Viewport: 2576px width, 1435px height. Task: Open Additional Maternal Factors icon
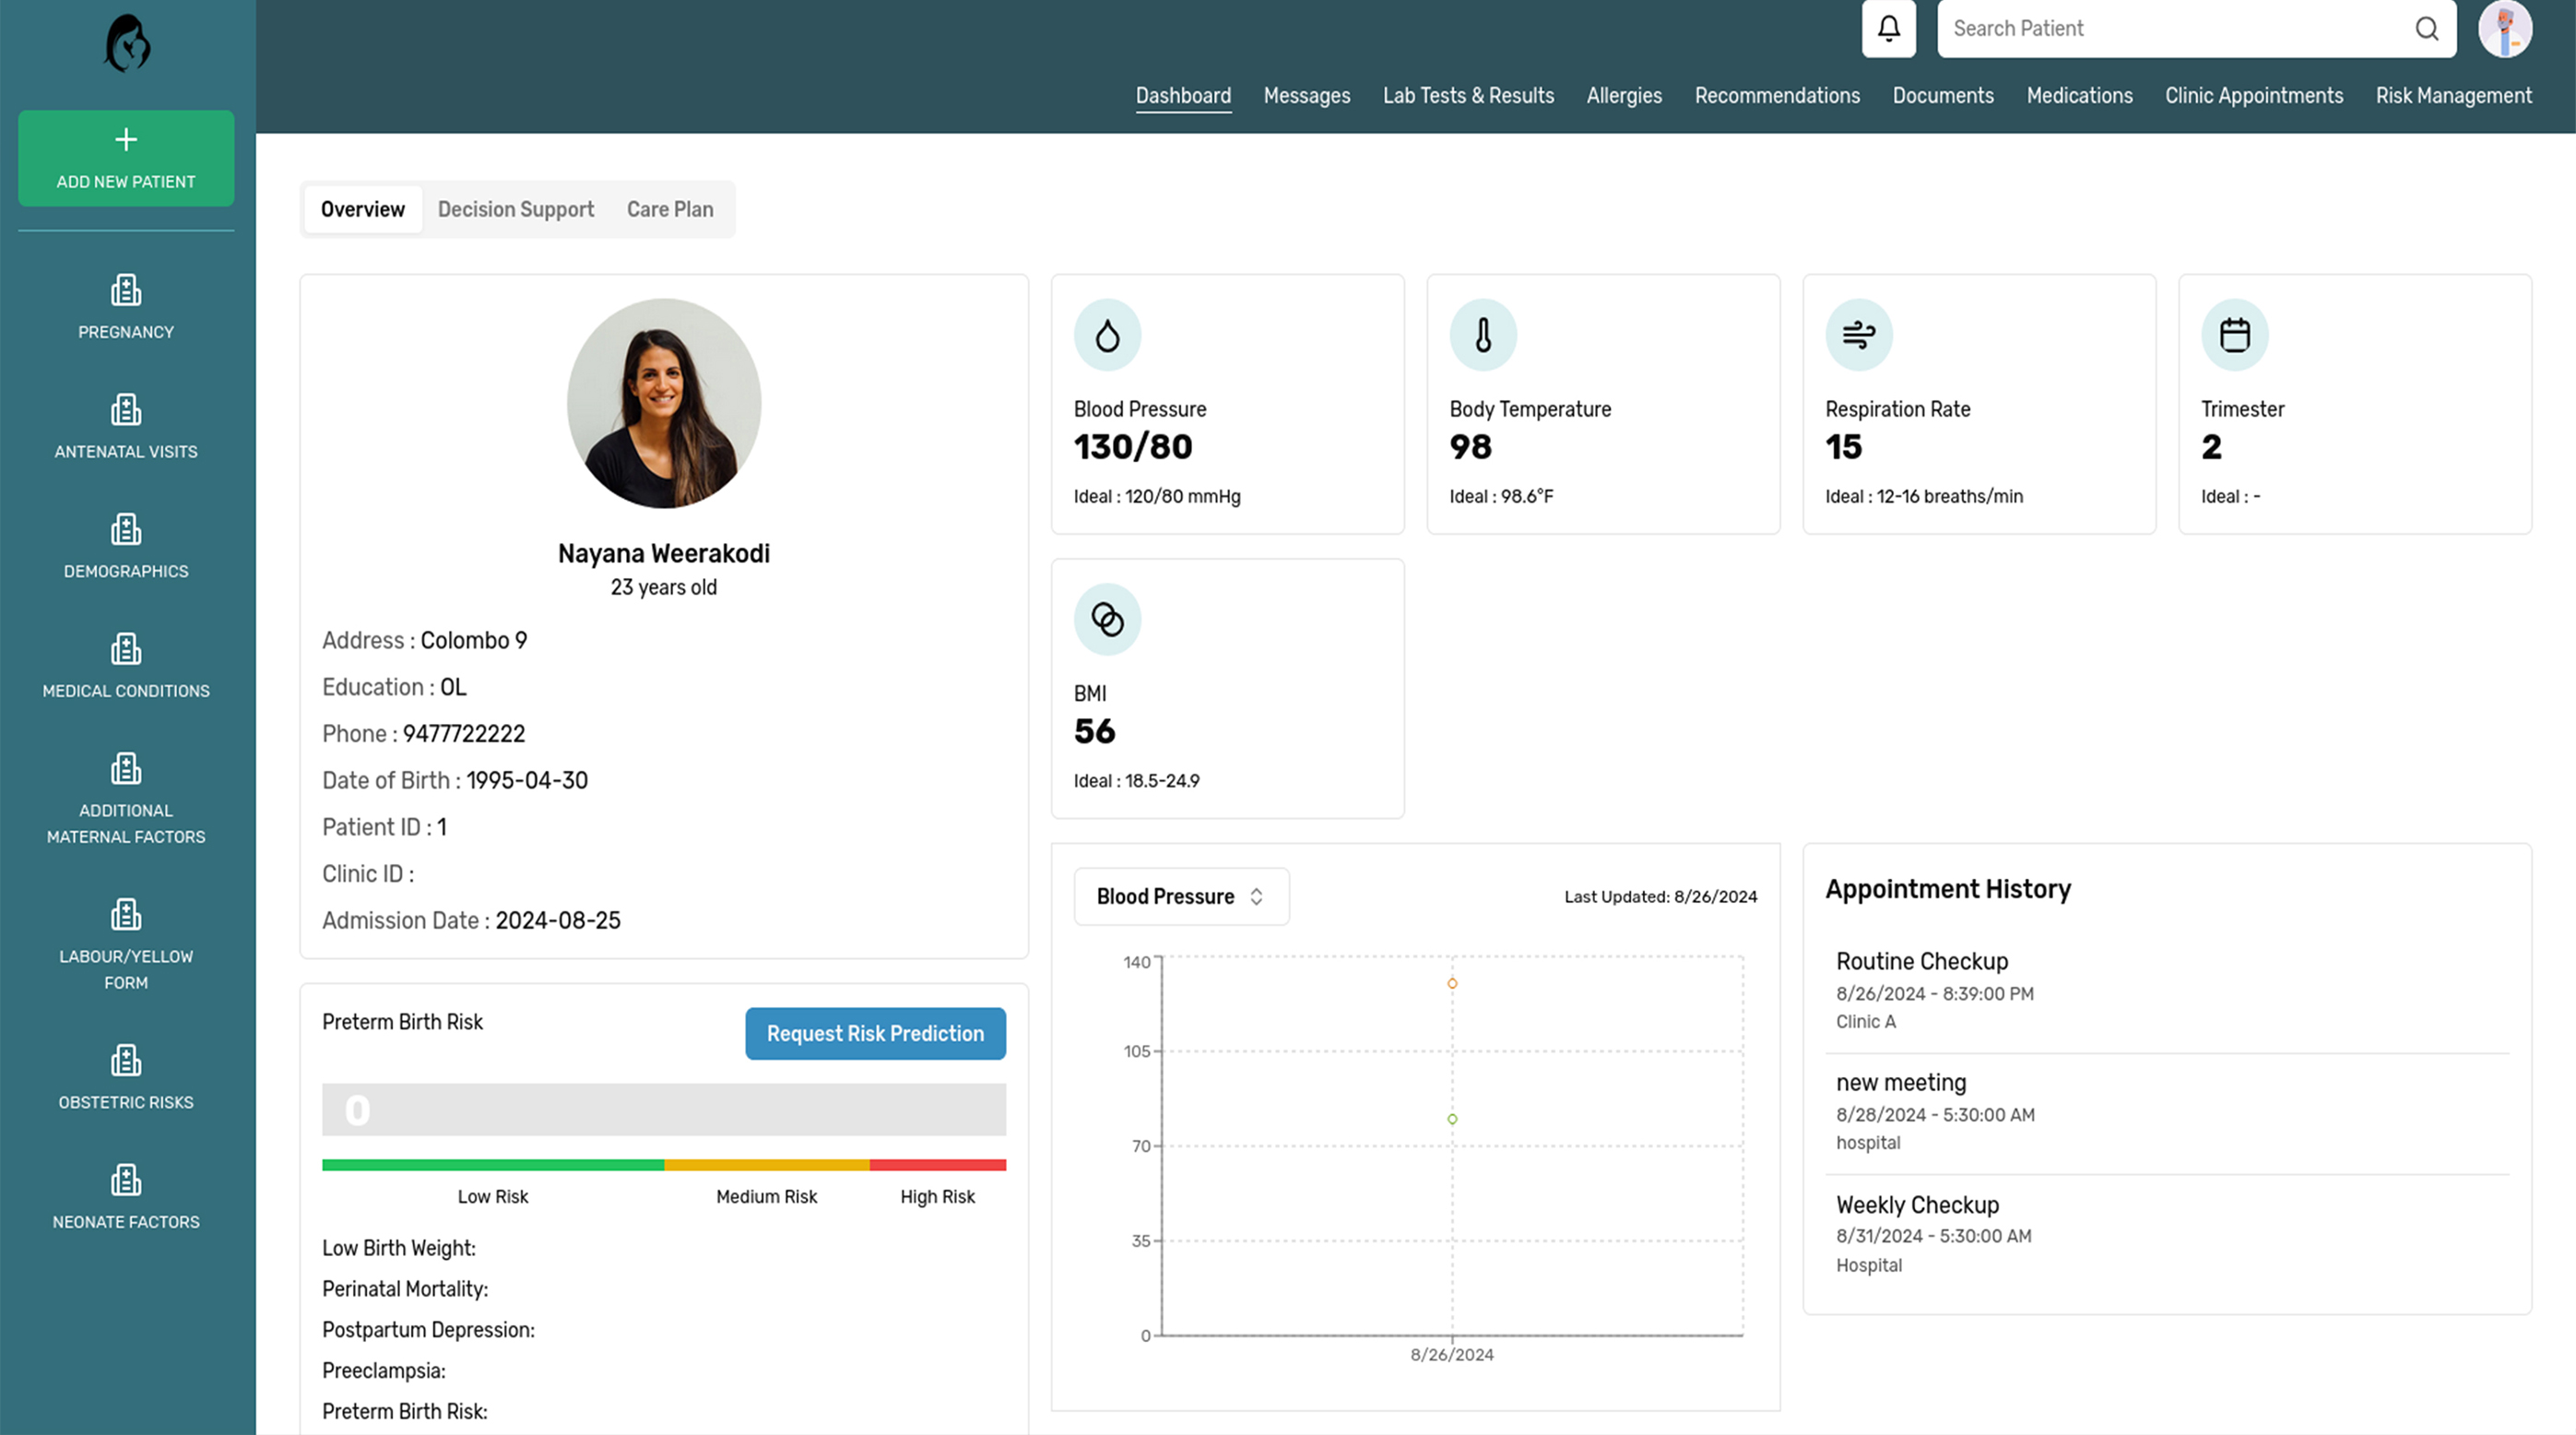tap(126, 769)
